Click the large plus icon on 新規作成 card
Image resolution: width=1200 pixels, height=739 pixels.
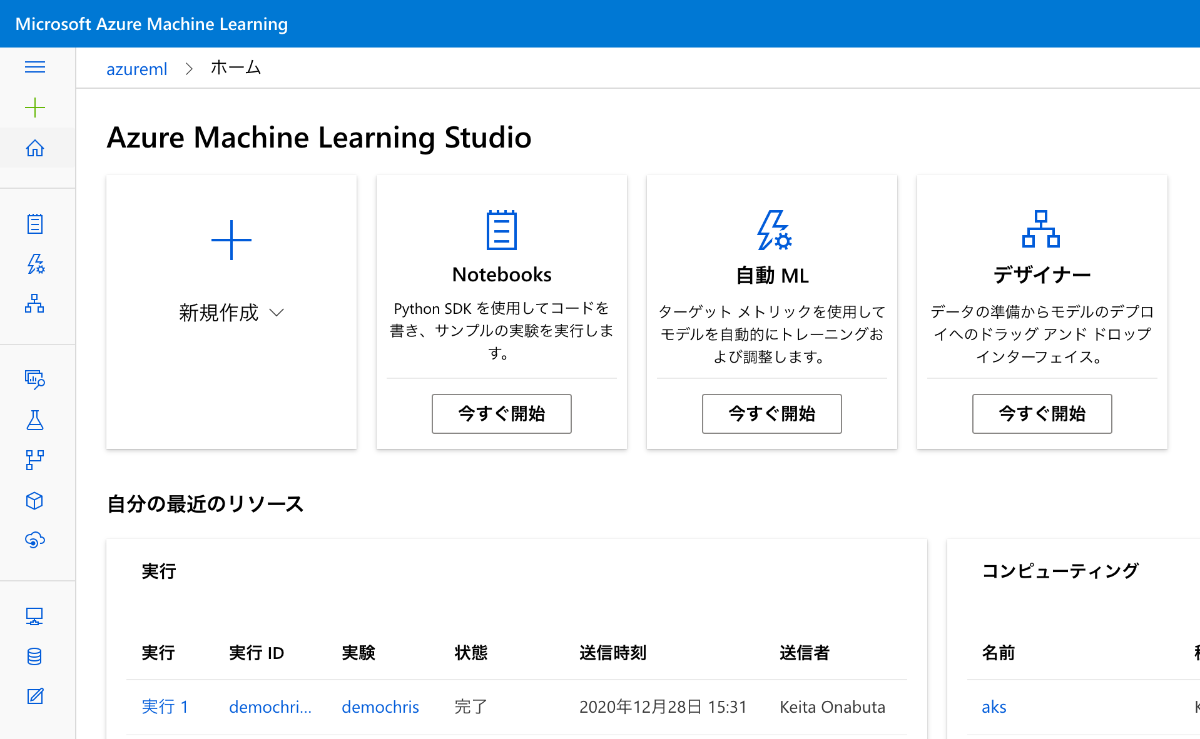tap(231, 240)
